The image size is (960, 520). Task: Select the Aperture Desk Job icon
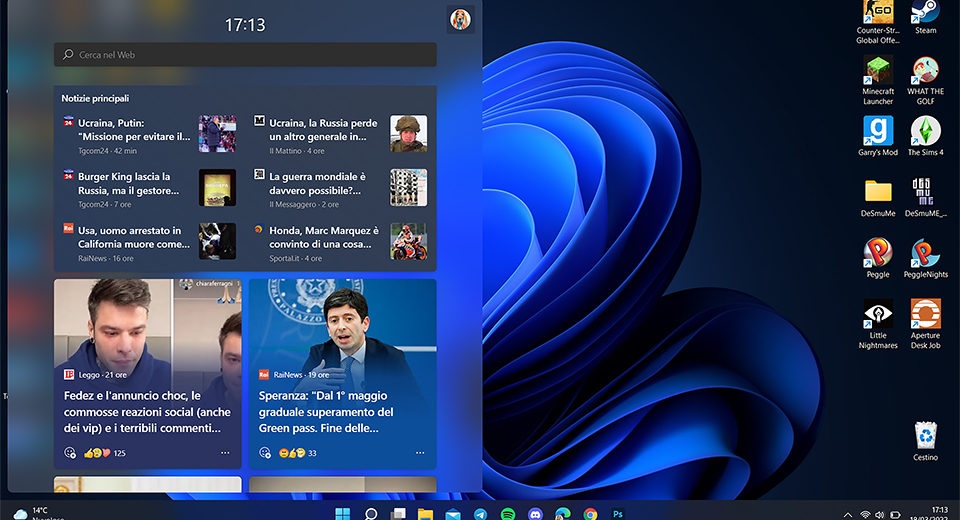pos(925,315)
